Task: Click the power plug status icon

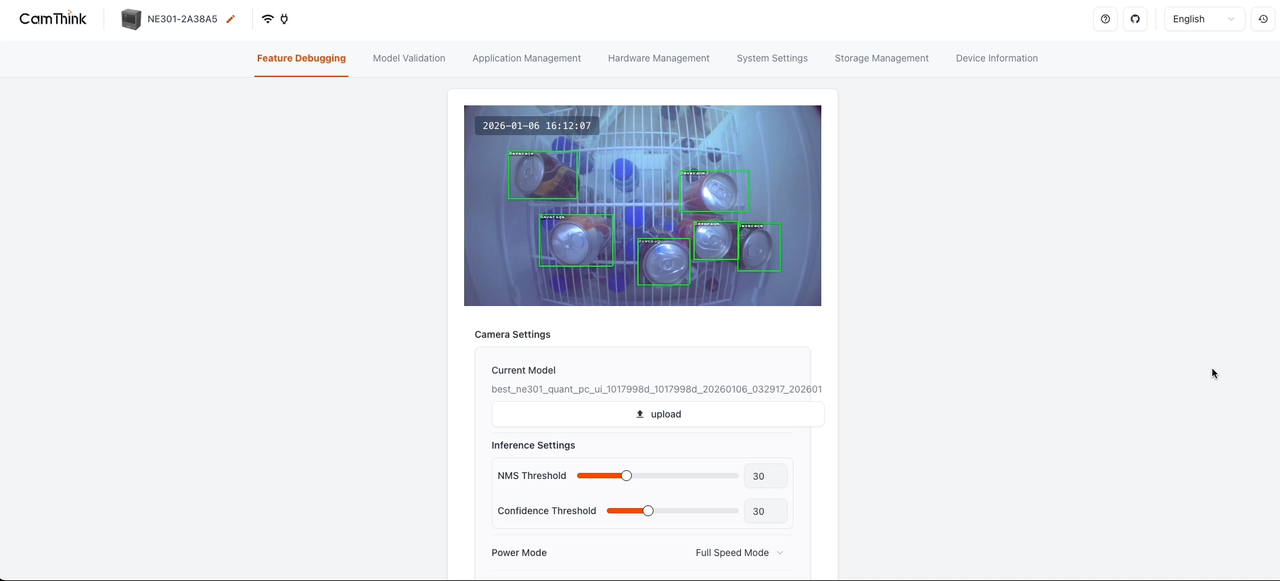Action: tap(284, 19)
